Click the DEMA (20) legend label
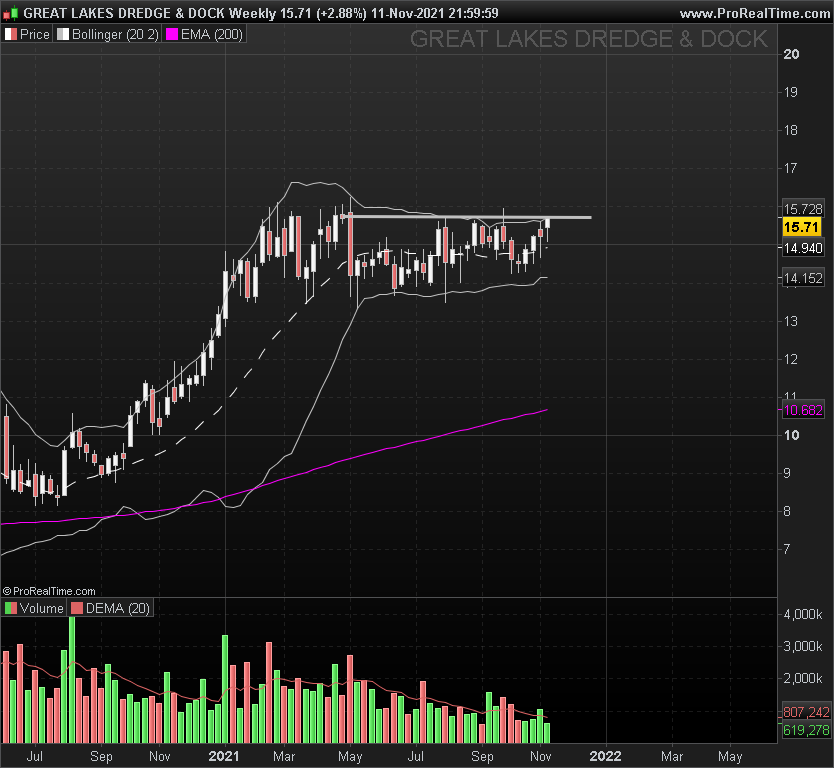834x768 pixels. click(118, 608)
